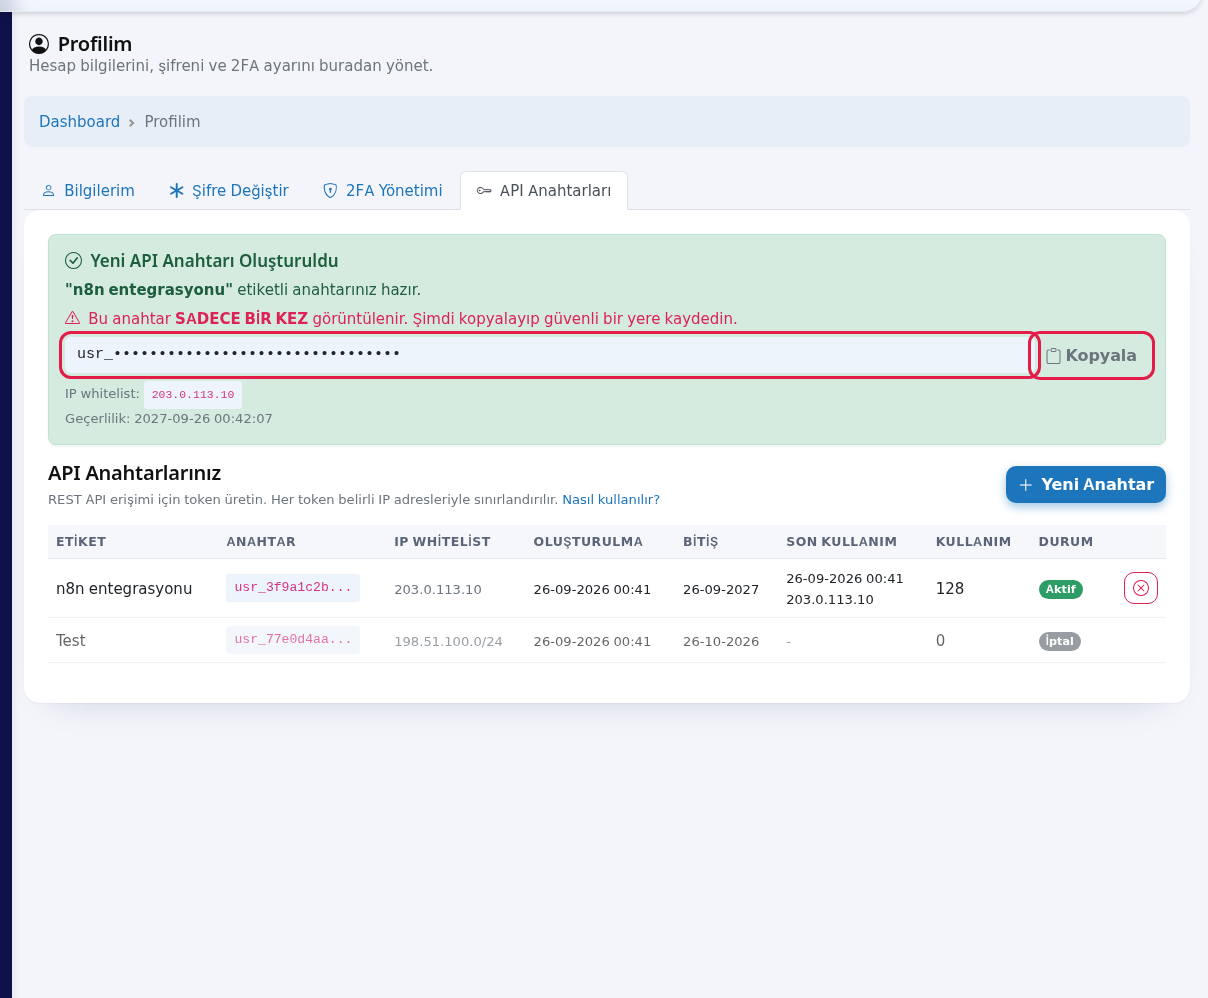Click the plus icon on Yeni Anahtar
The image size is (1208, 998).
(x=1025, y=485)
